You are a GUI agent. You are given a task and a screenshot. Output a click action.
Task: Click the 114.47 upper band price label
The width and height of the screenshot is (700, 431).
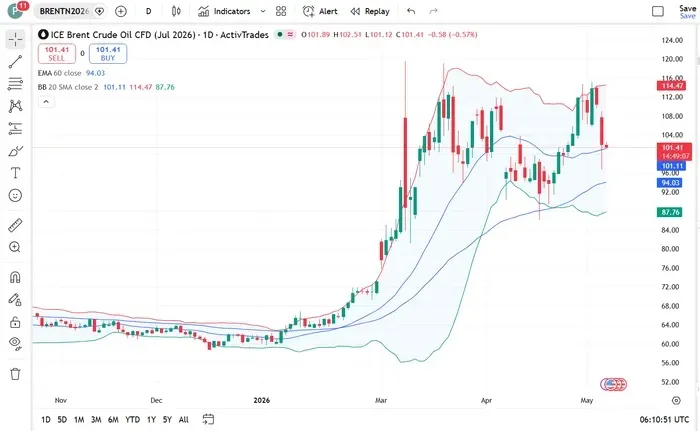[671, 86]
